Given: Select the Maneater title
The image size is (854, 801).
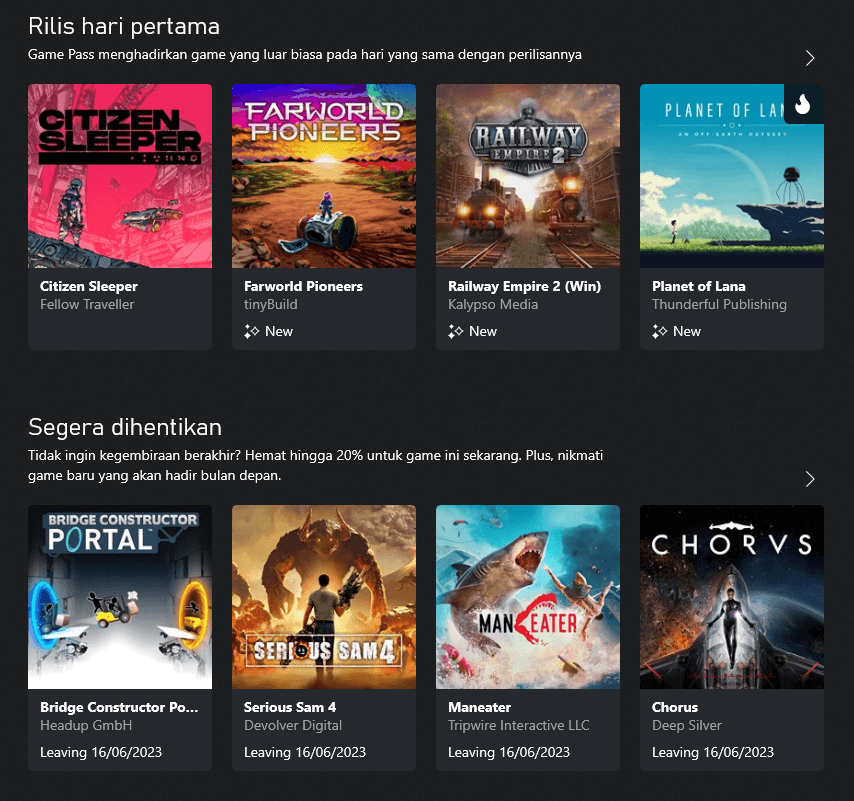Looking at the screenshot, I should click(x=479, y=707).
